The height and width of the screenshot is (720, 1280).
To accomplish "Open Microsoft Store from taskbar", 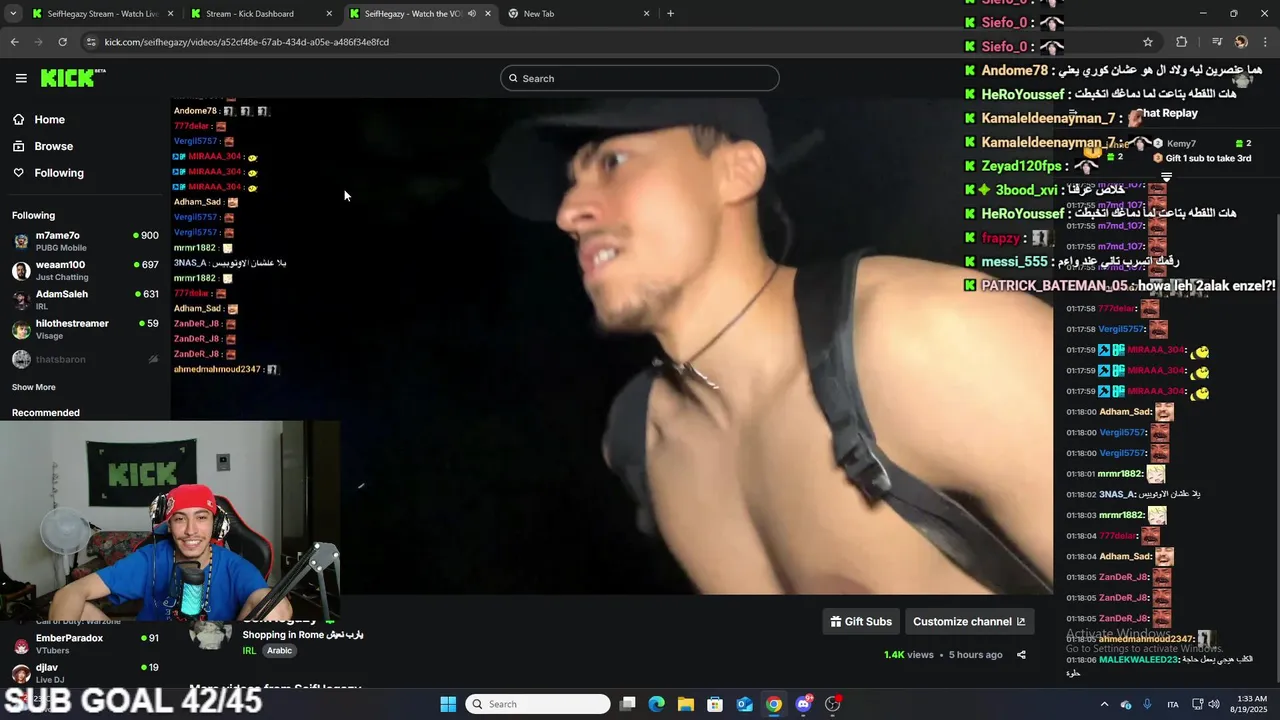I will [715, 704].
